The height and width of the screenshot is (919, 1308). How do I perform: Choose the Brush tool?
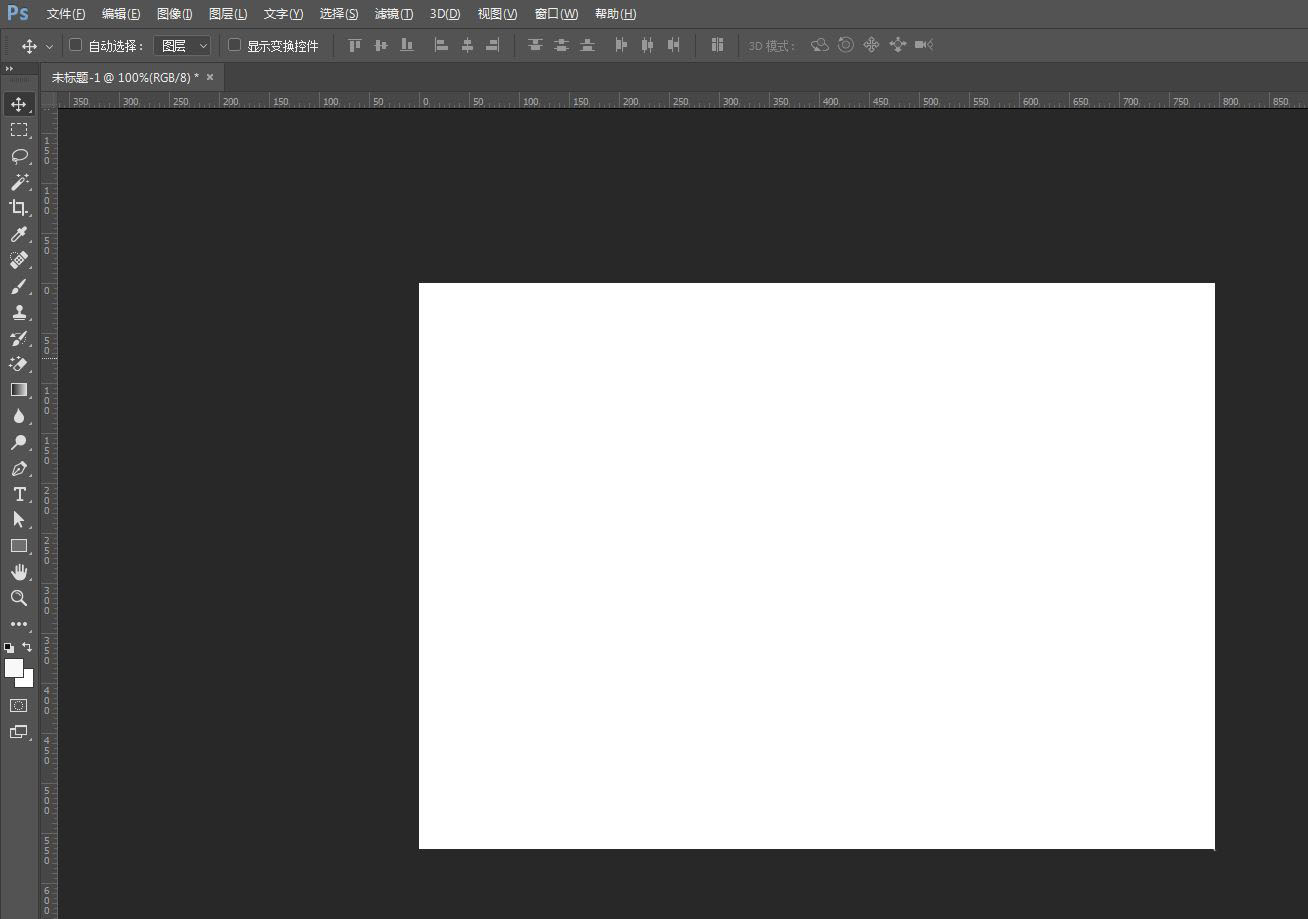18,286
